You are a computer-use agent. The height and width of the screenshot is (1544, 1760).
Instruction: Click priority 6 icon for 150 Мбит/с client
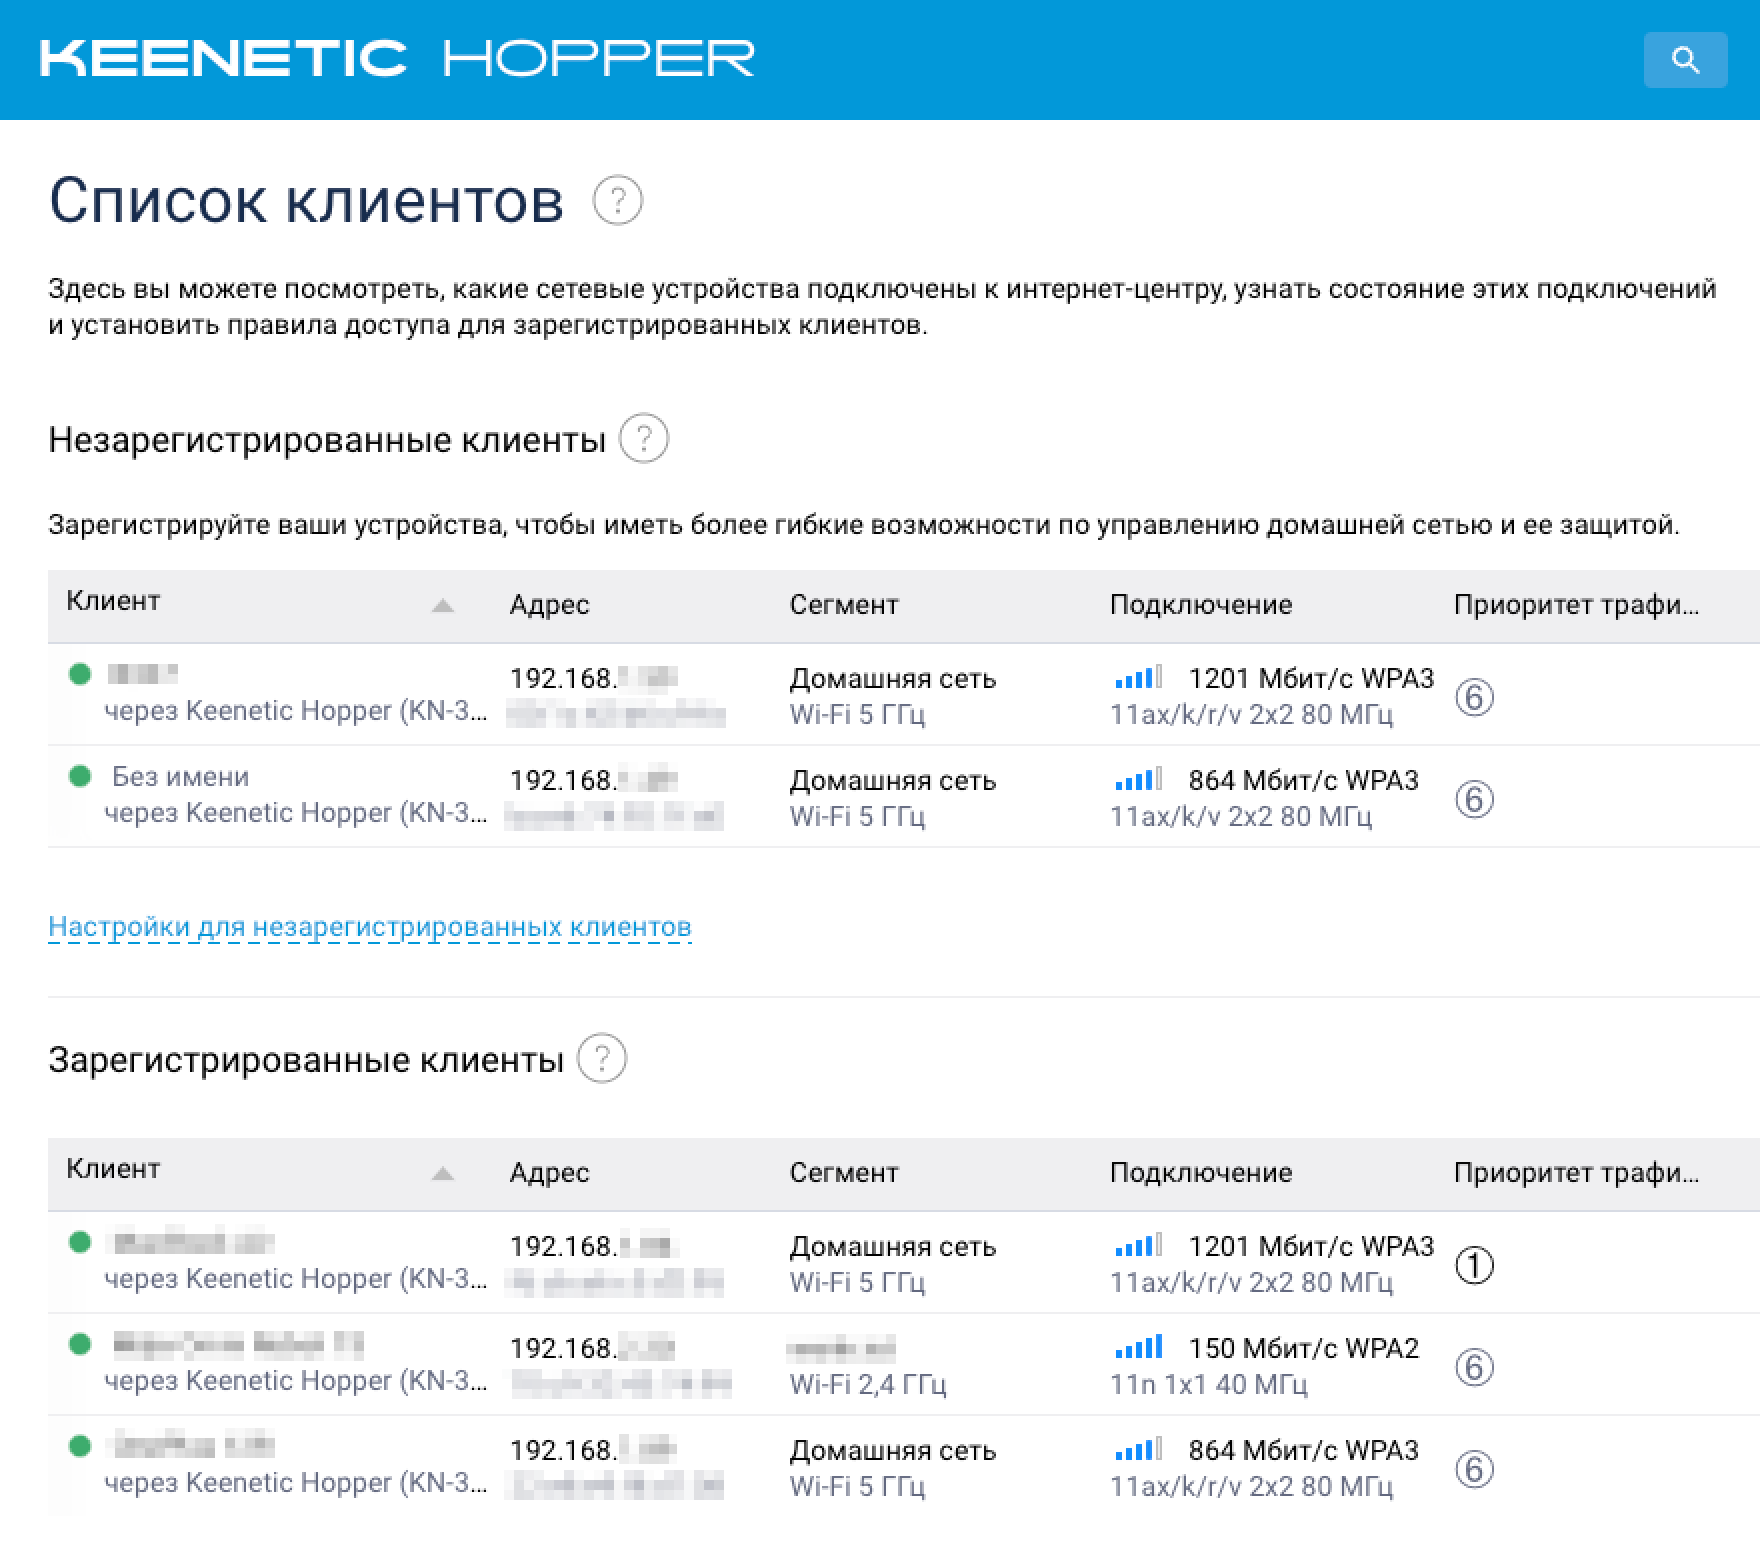pyautogui.click(x=1474, y=1367)
